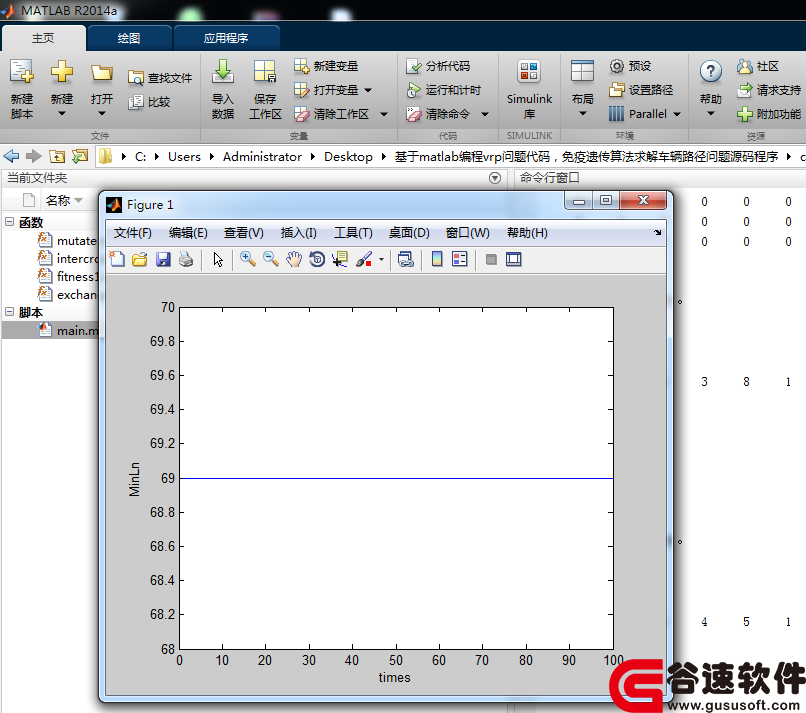Click the 名称 column sort header
The image size is (806, 713).
64,200
